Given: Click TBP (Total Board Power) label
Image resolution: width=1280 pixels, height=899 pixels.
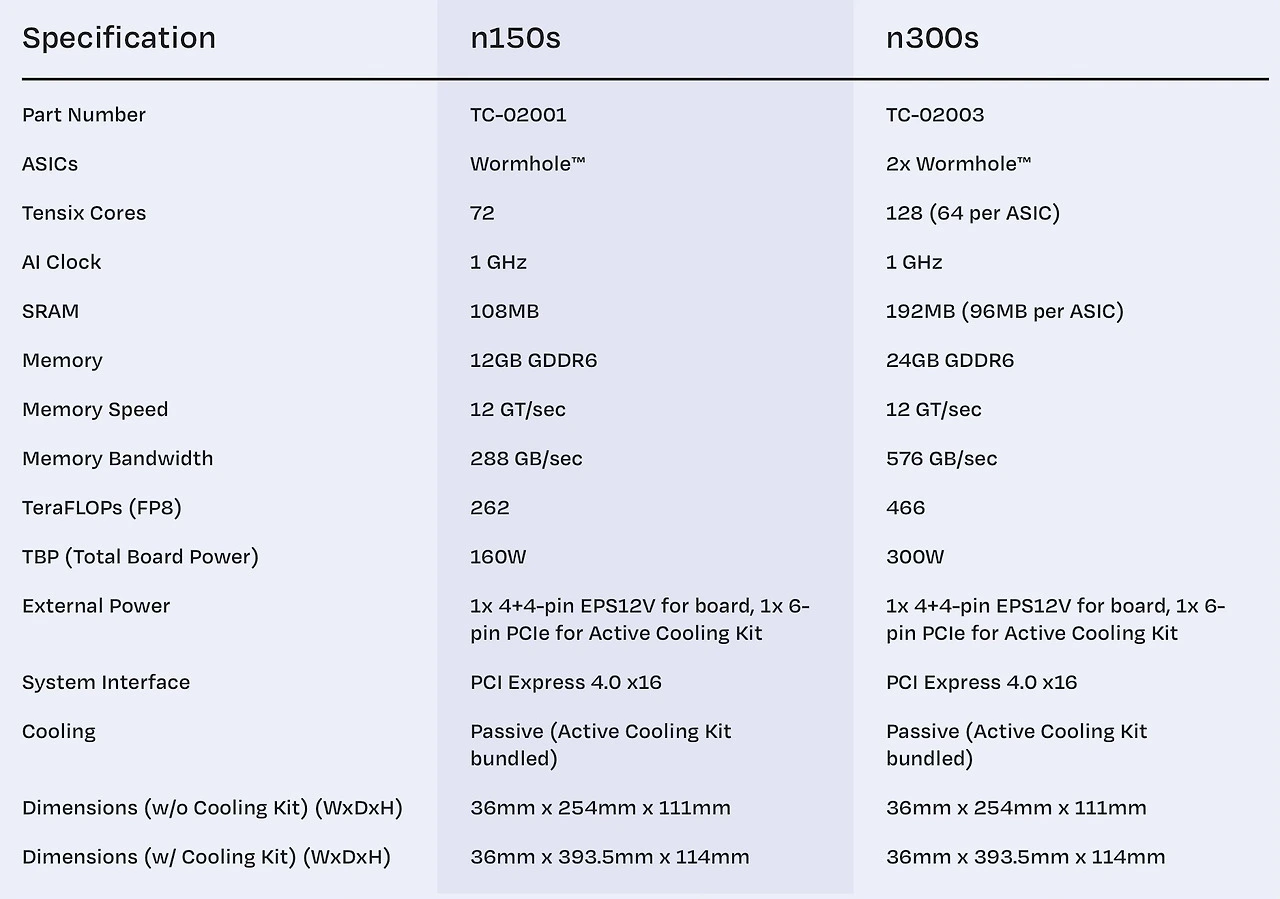Looking at the screenshot, I should click(x=140, y=557).
